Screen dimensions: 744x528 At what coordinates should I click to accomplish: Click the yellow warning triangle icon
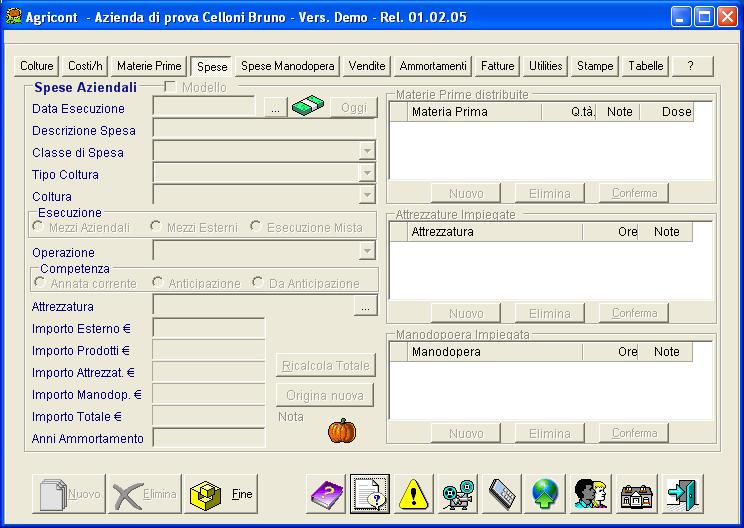pyautogui.click(x=414, y=494)
